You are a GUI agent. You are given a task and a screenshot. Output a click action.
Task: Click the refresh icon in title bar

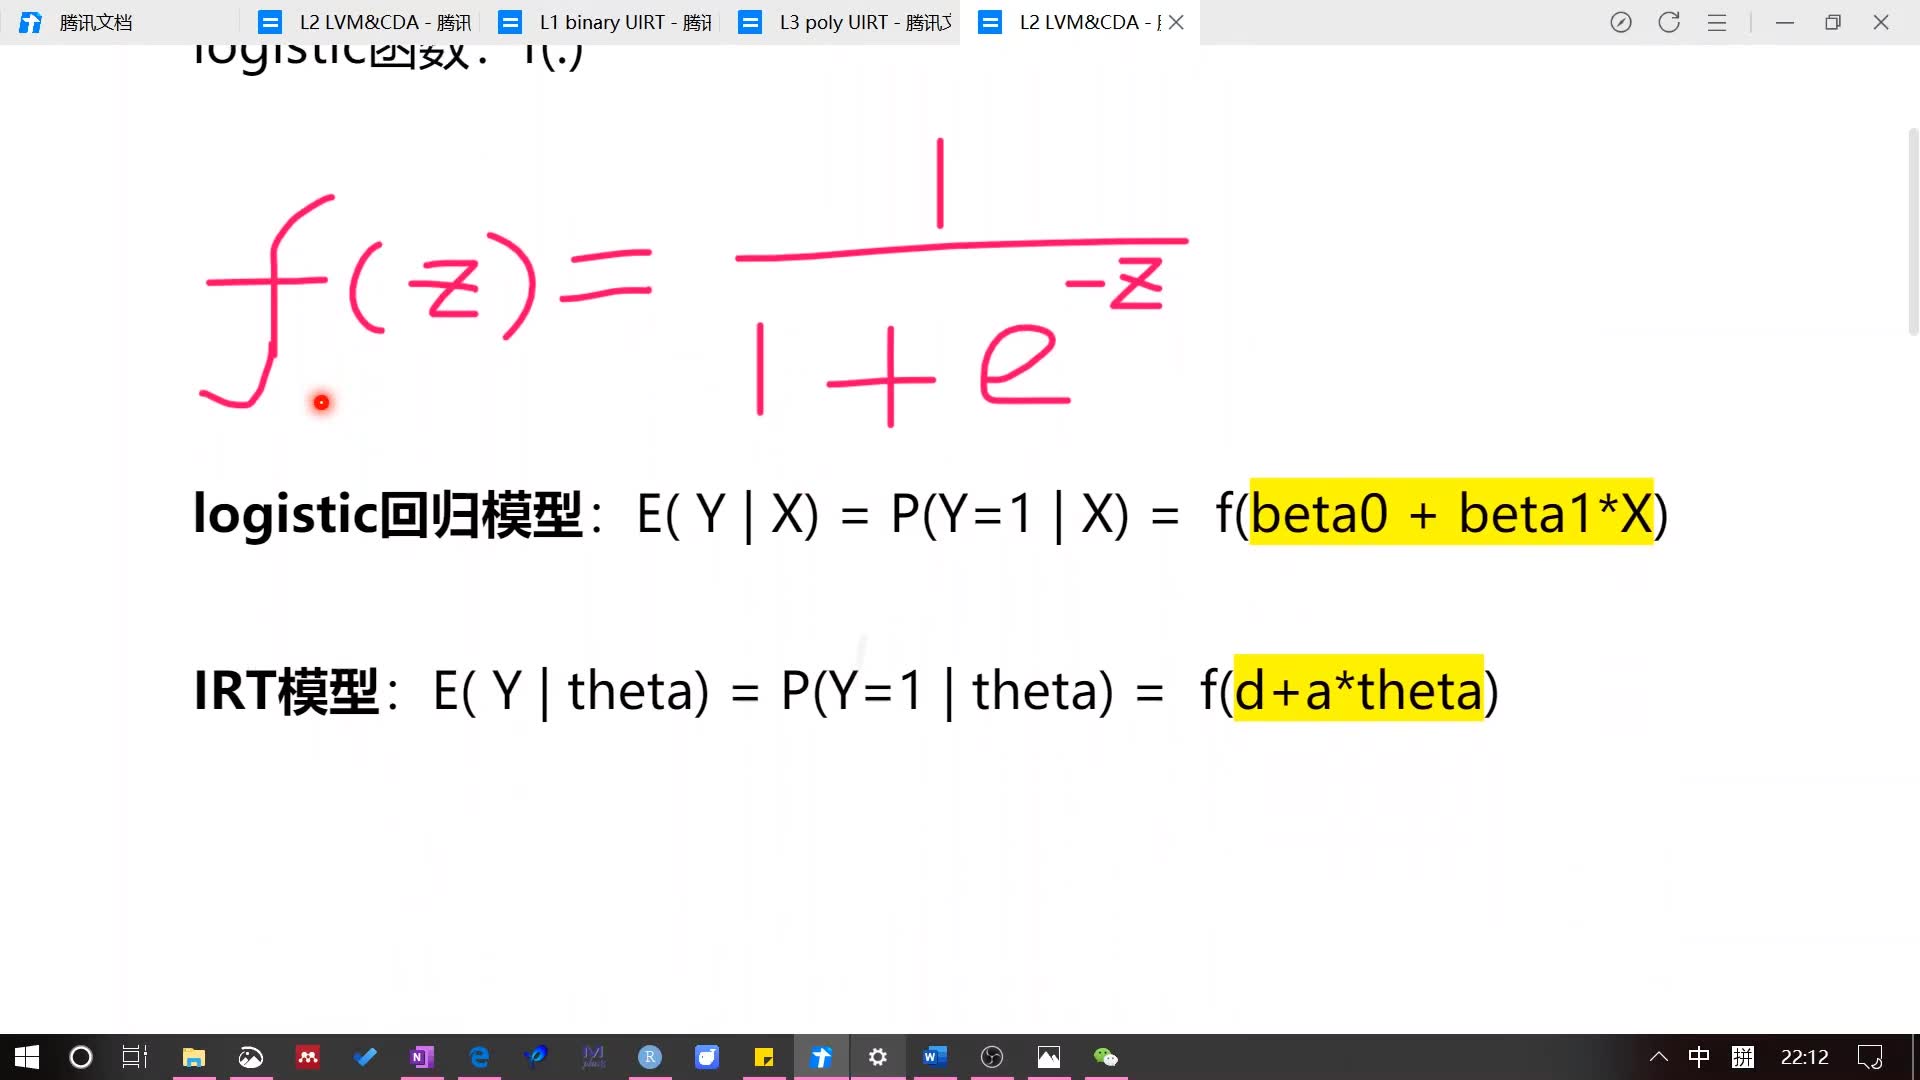click(1669, 22)
